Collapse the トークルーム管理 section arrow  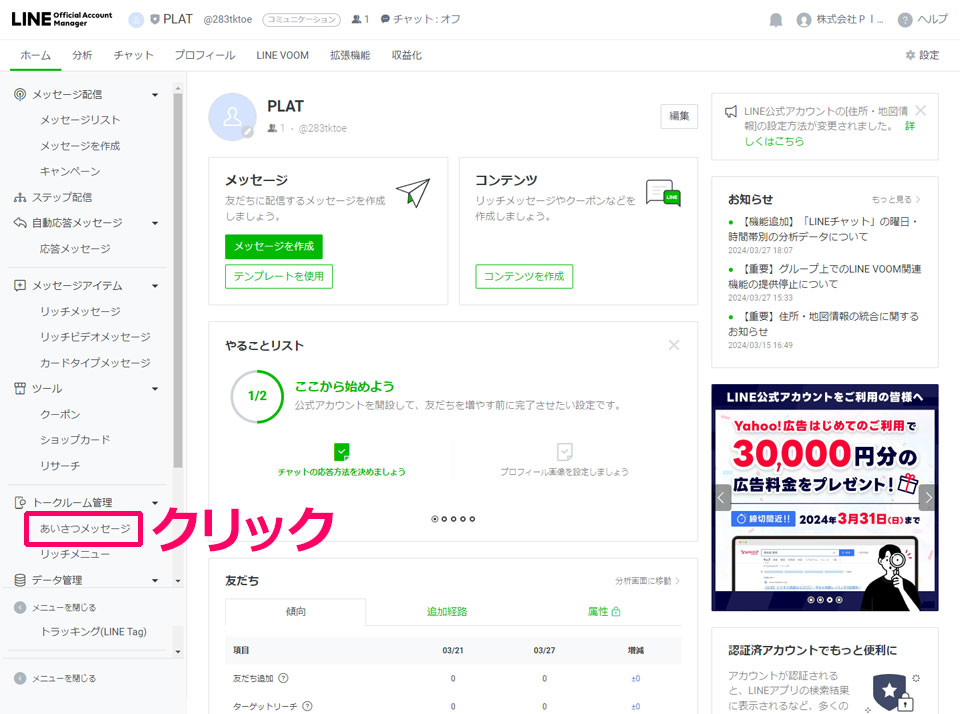(x=155, y=503)
